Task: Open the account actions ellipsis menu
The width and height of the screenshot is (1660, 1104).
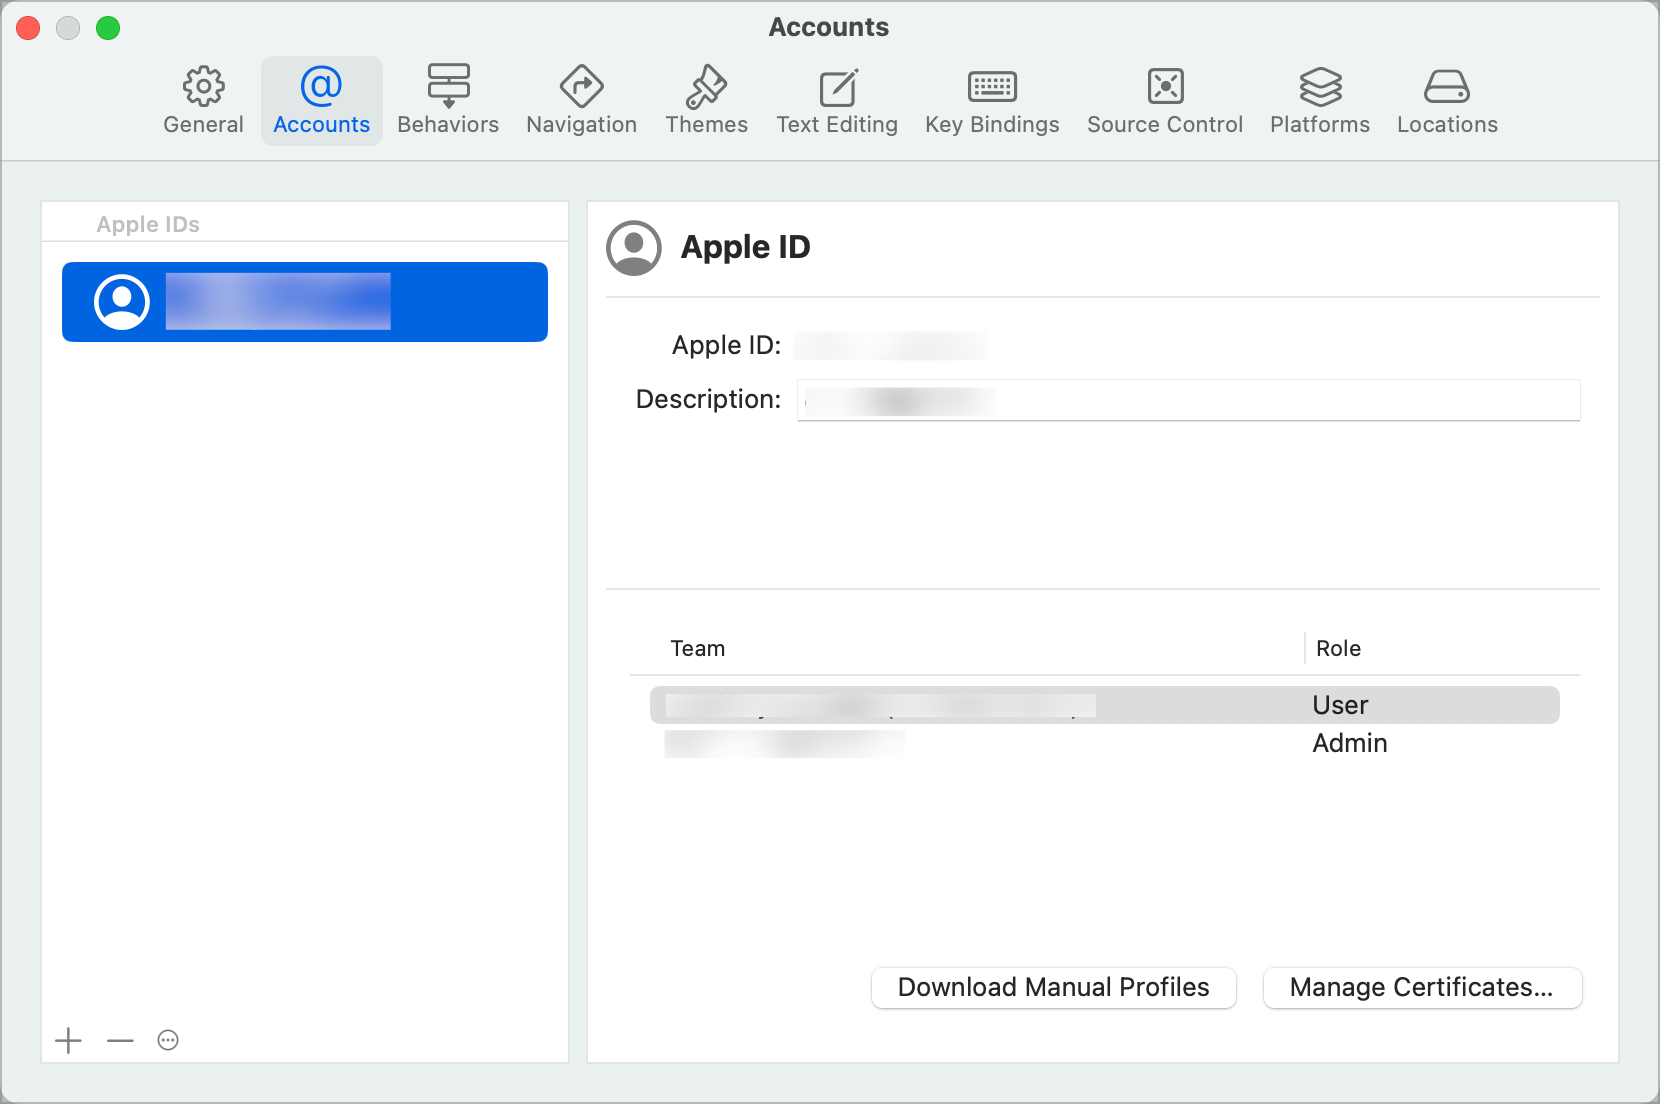Action: click(x=168, y=1040)
